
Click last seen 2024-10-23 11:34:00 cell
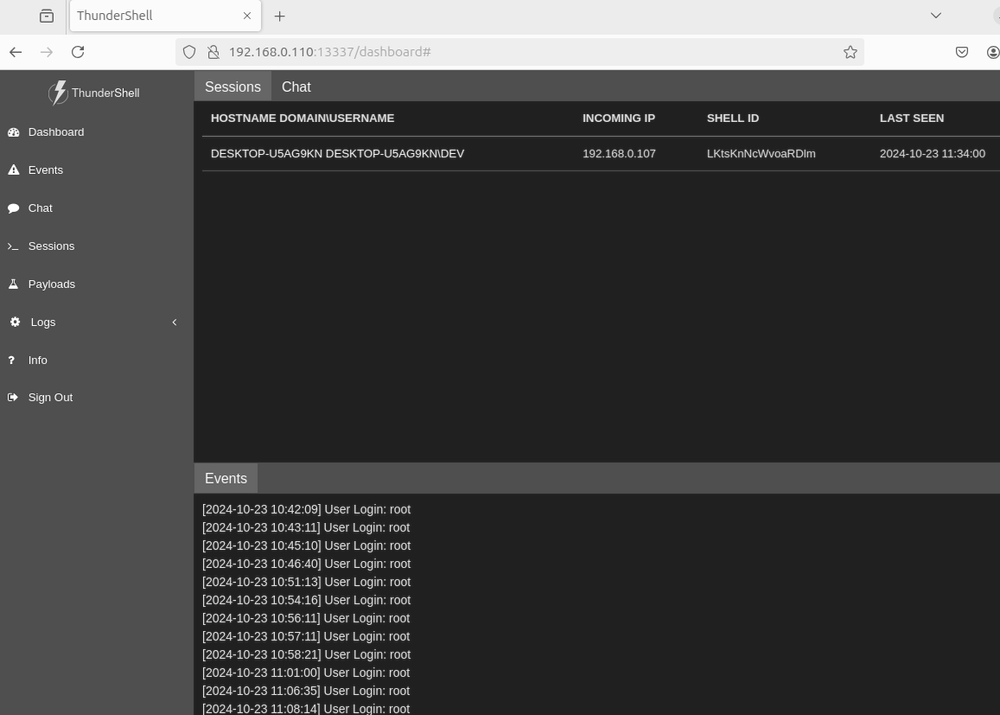pyautogui.click(x=932, y=154)
